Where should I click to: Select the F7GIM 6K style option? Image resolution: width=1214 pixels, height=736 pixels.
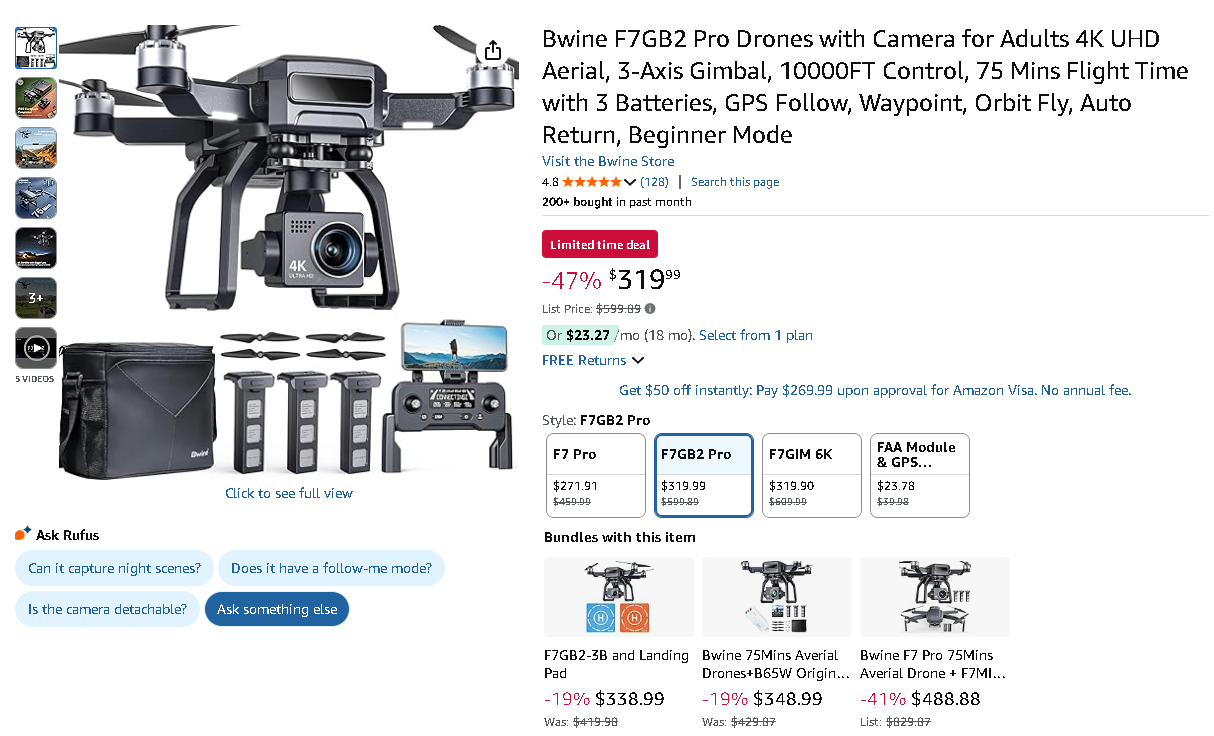[x=811, y=475]
